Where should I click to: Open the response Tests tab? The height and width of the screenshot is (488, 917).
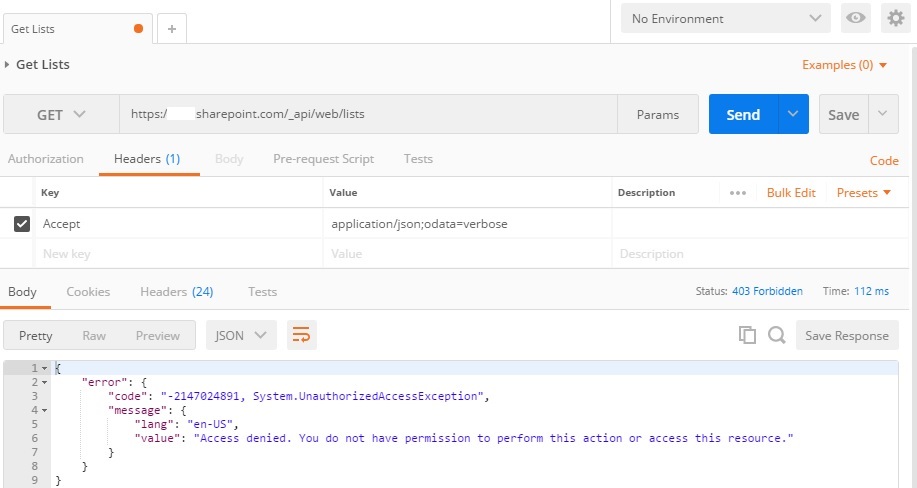(x=262, y=291)
